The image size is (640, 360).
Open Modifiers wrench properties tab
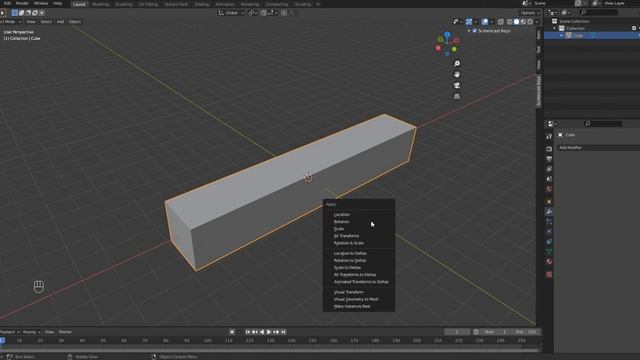coord(549,212)
